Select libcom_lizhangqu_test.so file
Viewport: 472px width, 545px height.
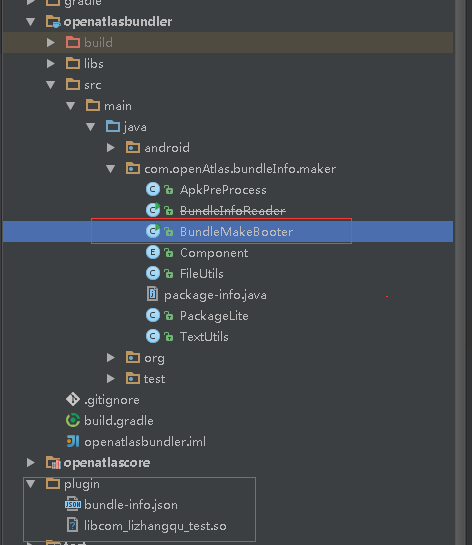[x=155, y=526]
